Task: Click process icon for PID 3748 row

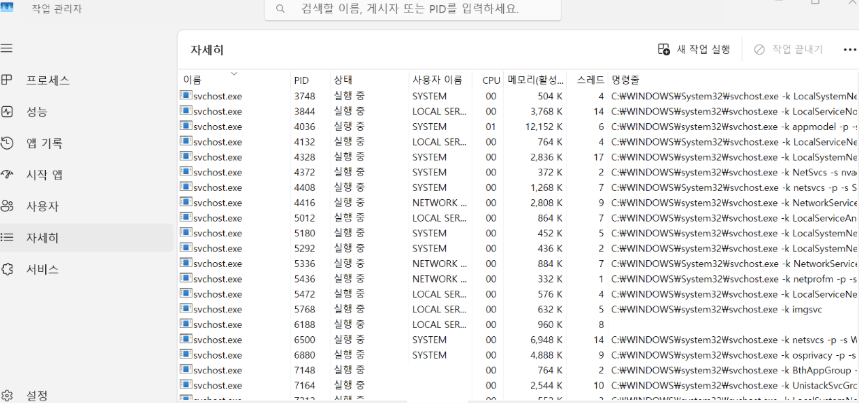Action: click(x=185, y=96)
